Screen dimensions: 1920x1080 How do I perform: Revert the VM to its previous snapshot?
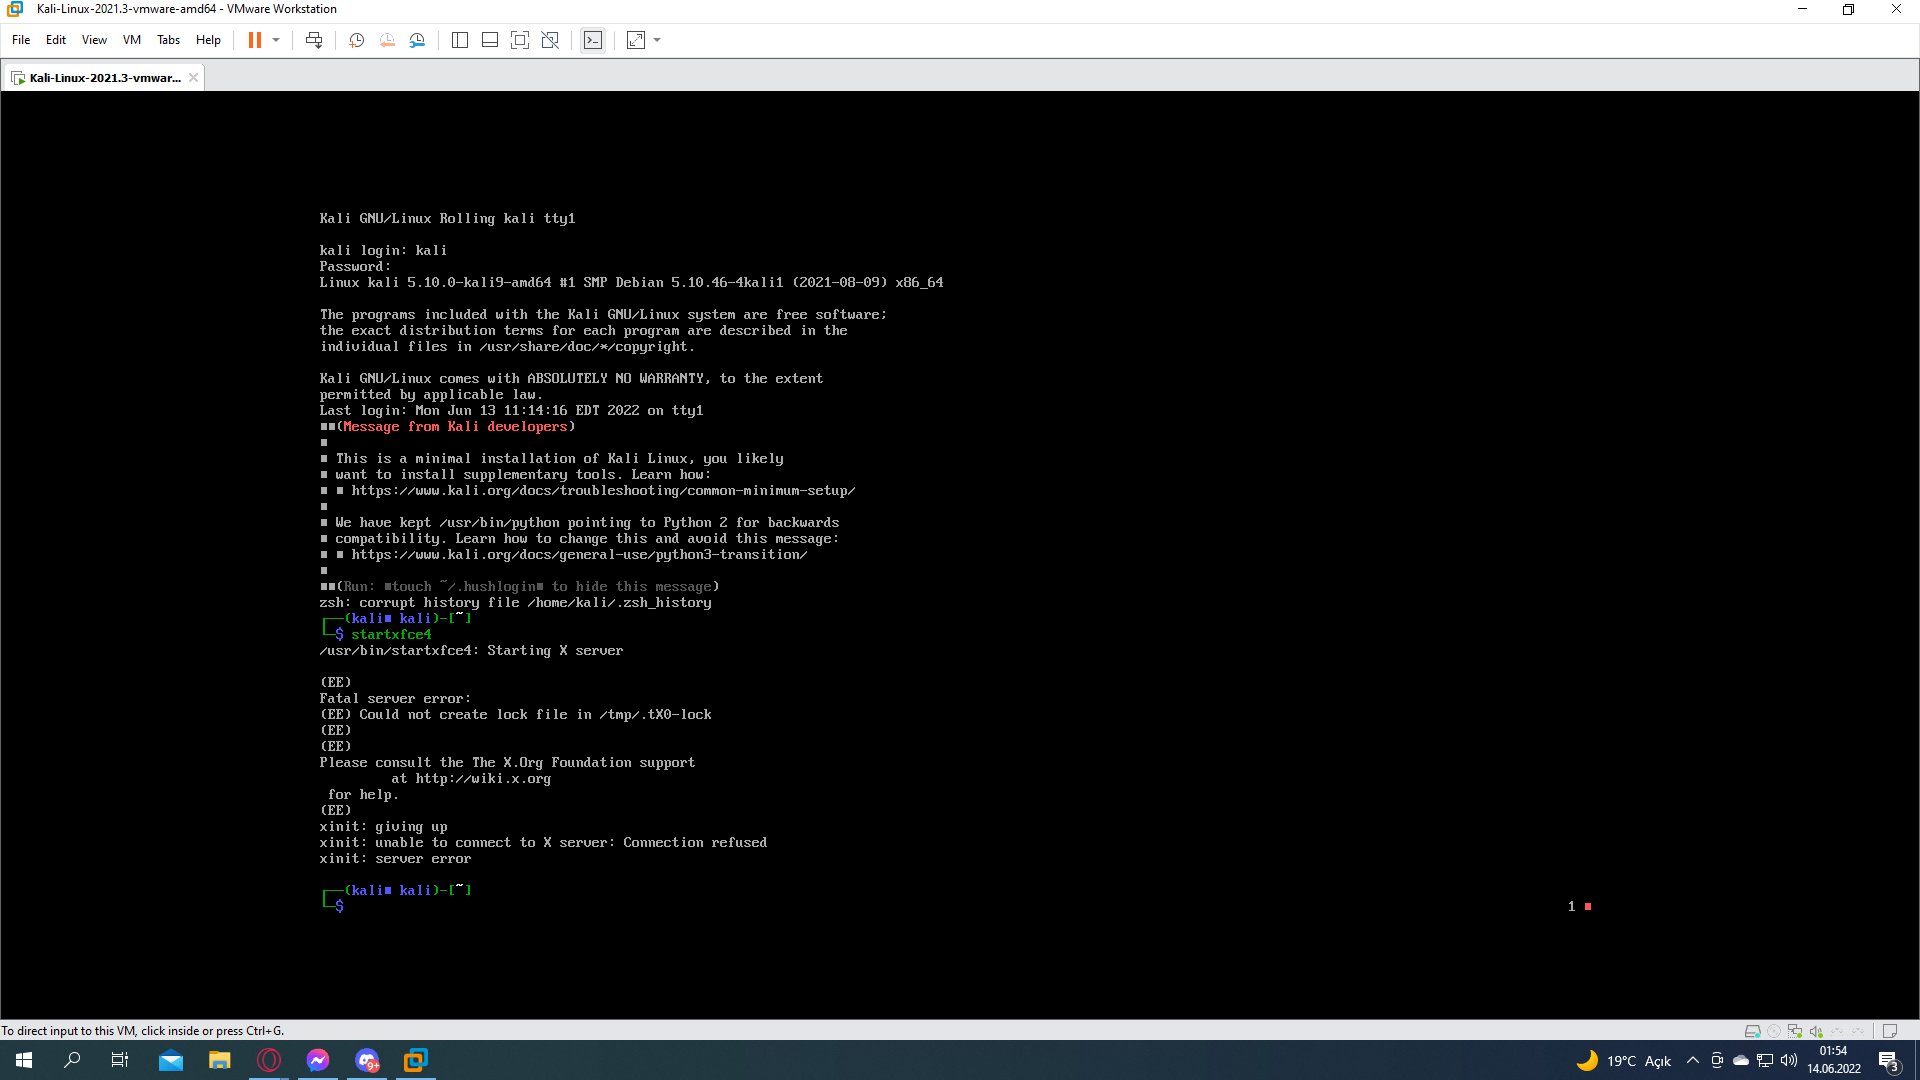coord(387,40)
